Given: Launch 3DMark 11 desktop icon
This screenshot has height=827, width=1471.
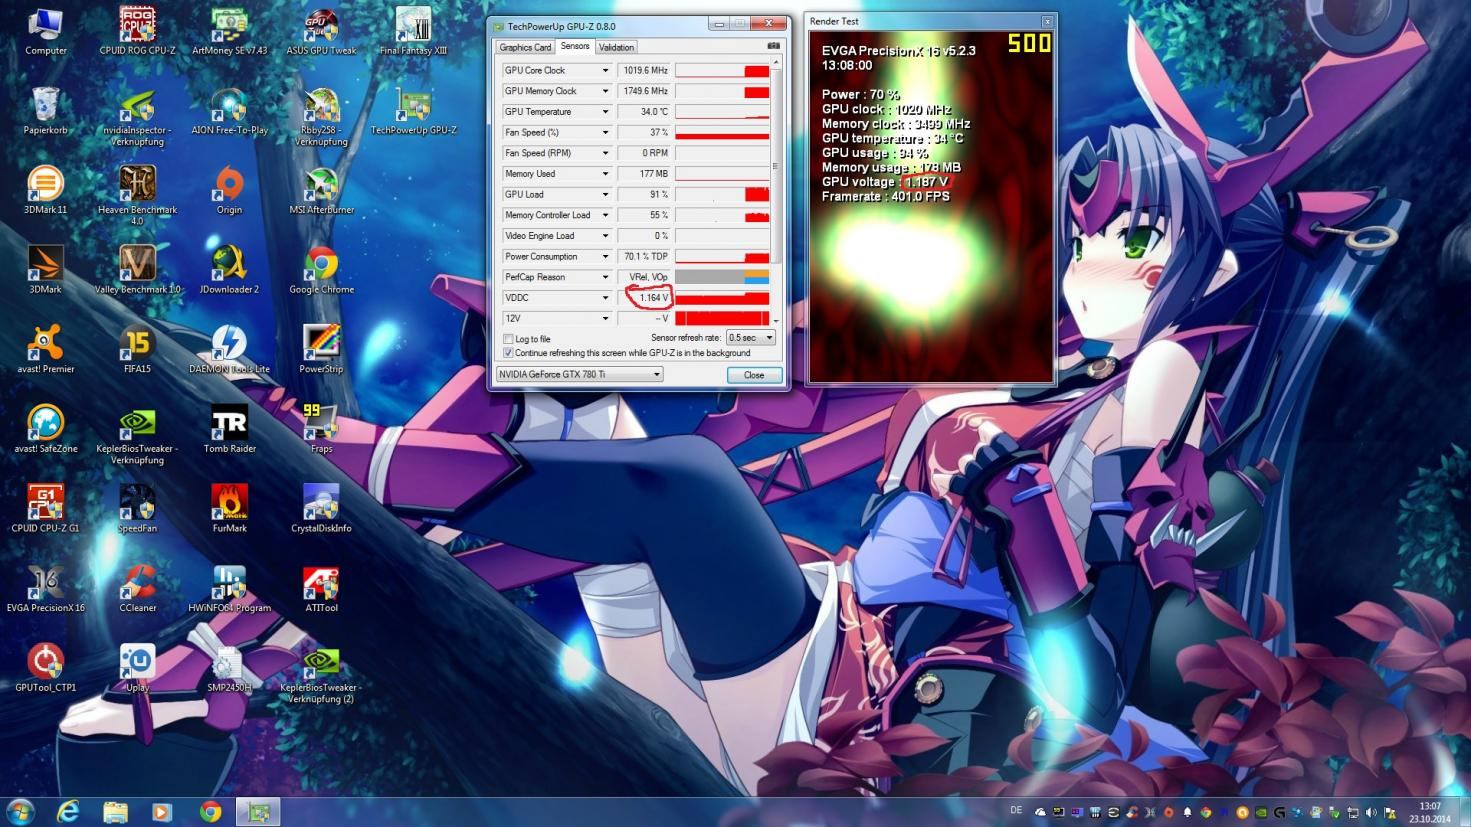Looking at the screenshot, I should [x=45, y=190].
